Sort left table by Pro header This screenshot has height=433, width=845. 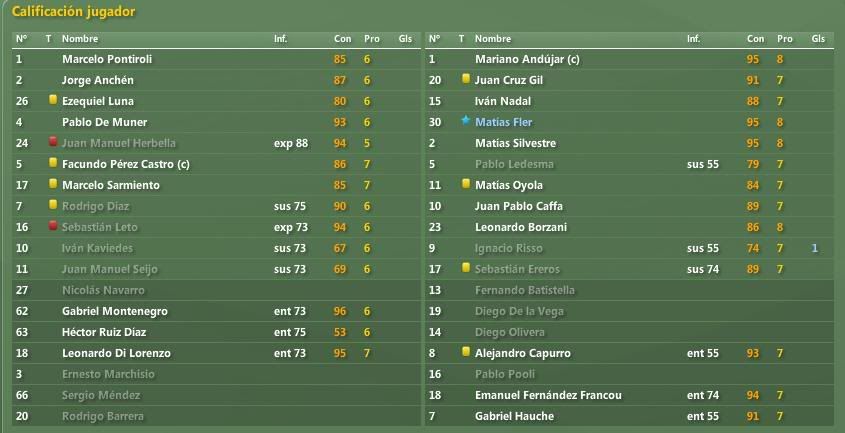pyautogui.click(x=372, y=39)
